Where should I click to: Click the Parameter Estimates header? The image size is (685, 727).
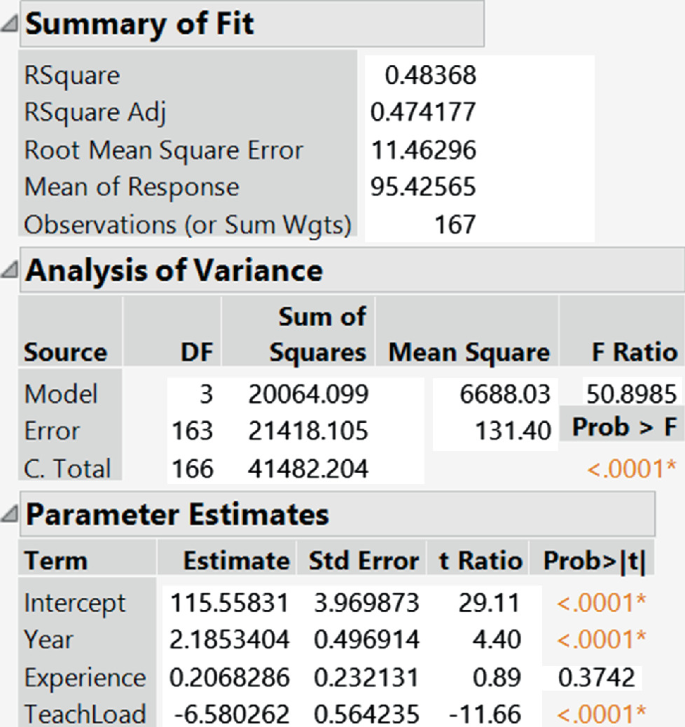tap(337, 514)
